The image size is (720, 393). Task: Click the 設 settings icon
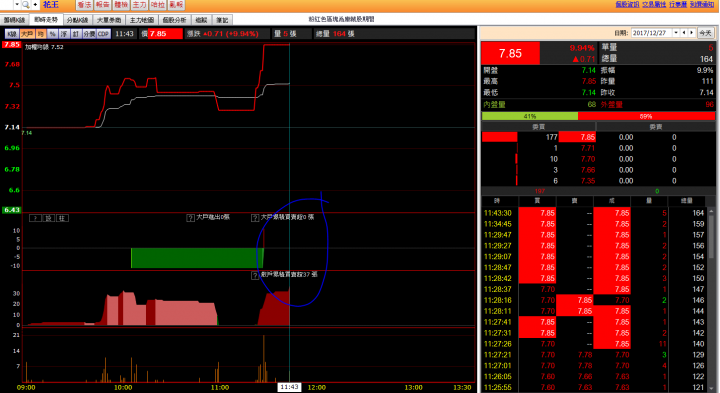tap(49, 218)
